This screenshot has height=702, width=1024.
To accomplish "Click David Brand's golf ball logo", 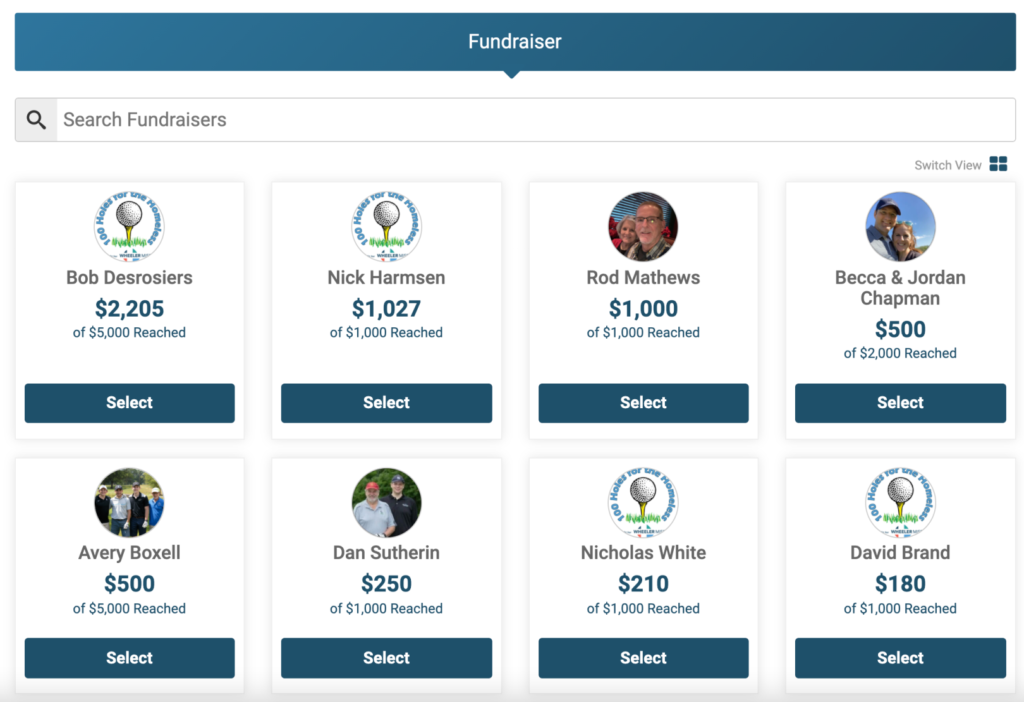I will click(x=900, y=502).
